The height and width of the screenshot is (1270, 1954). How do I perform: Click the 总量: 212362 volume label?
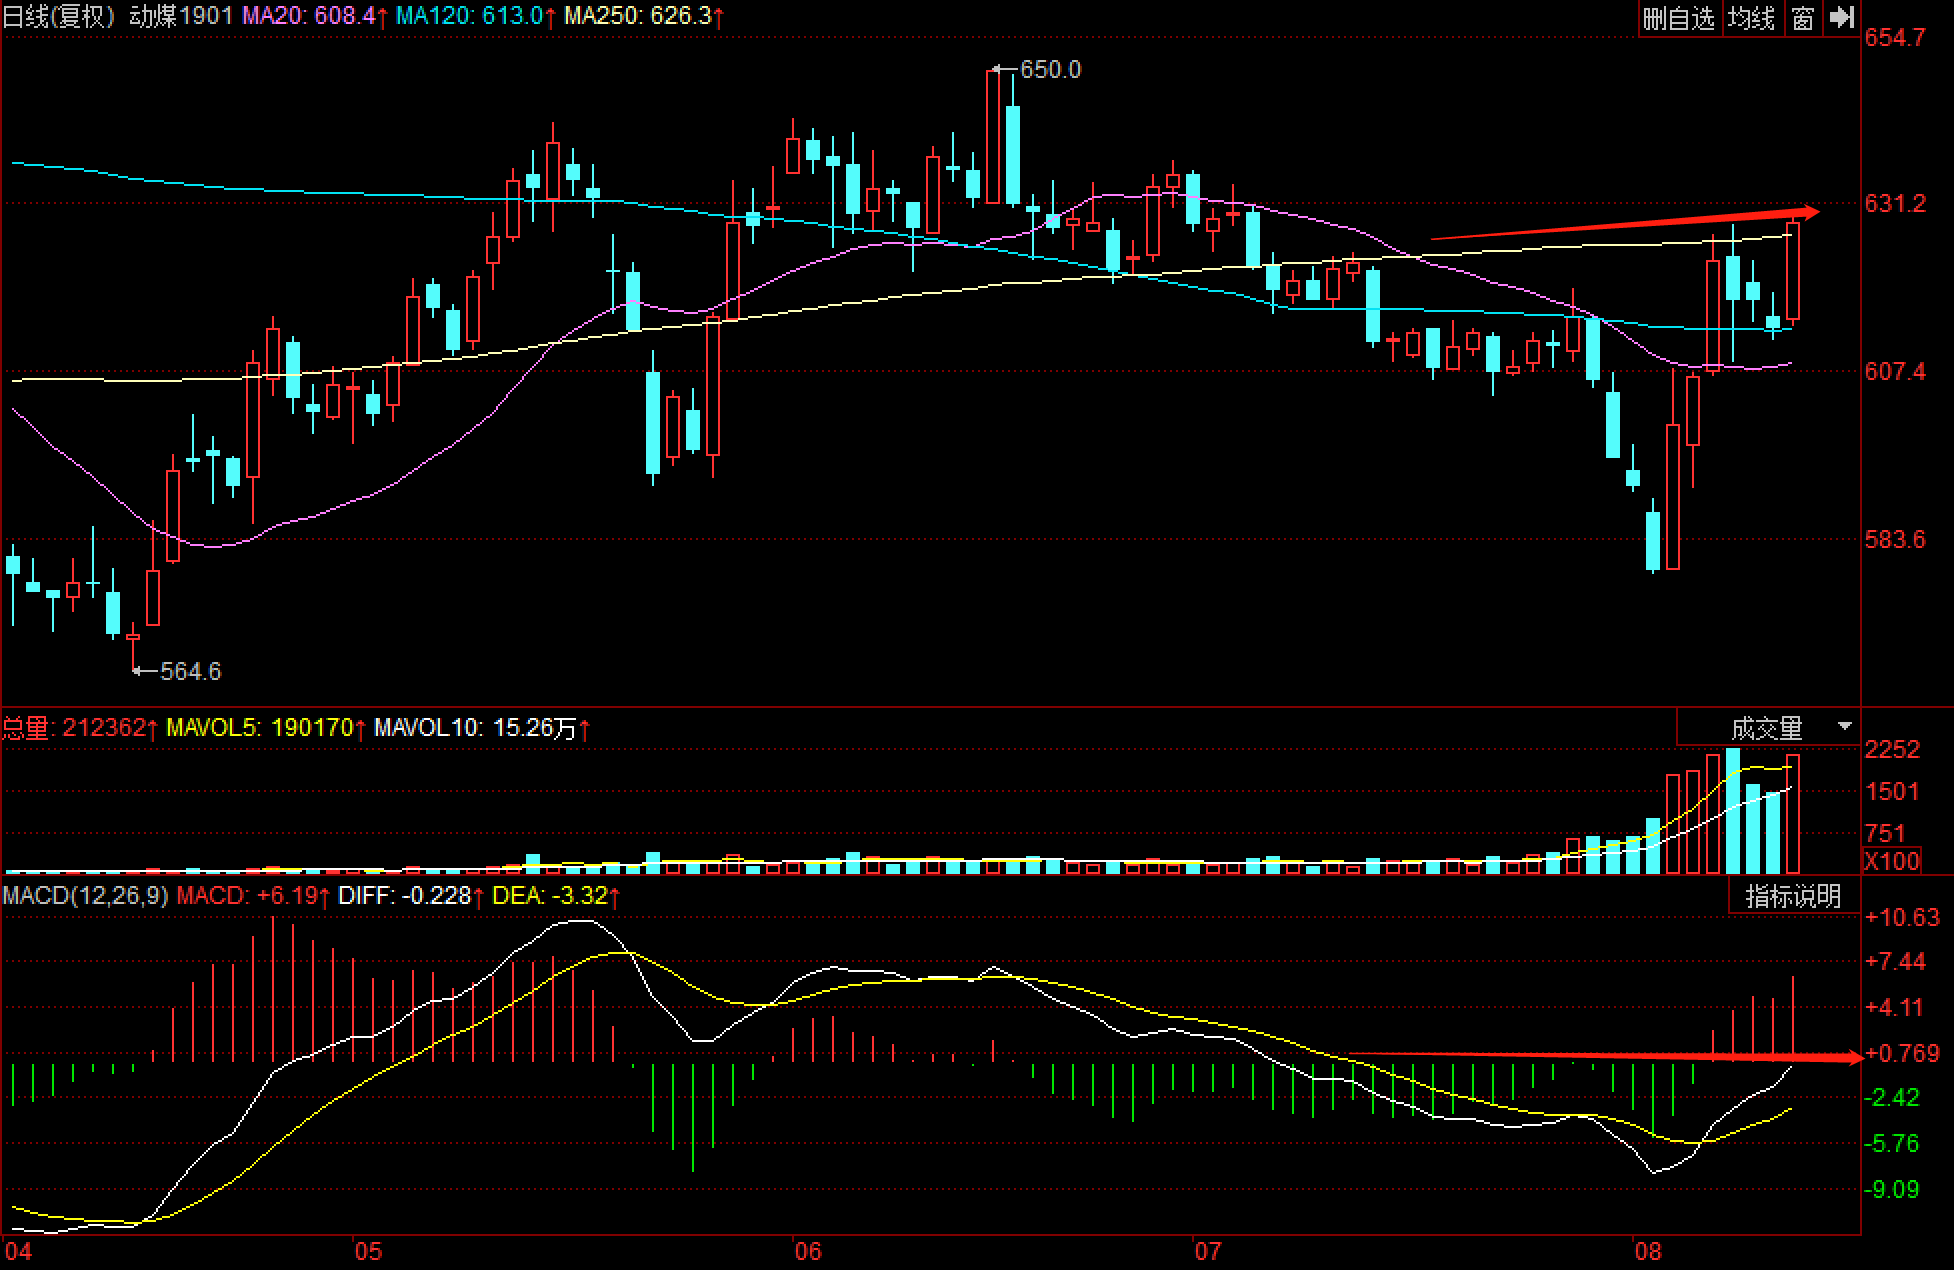[x=80, y=728]
